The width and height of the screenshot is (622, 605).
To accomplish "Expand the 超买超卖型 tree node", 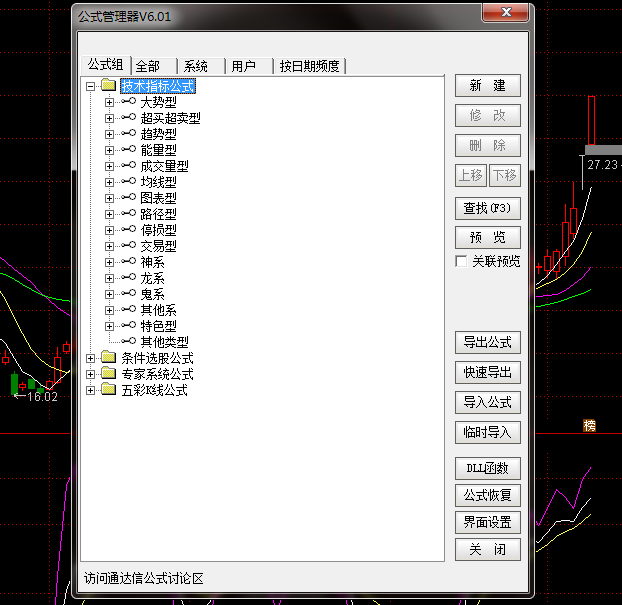I will pyautogui.click(x=110, y=118).
